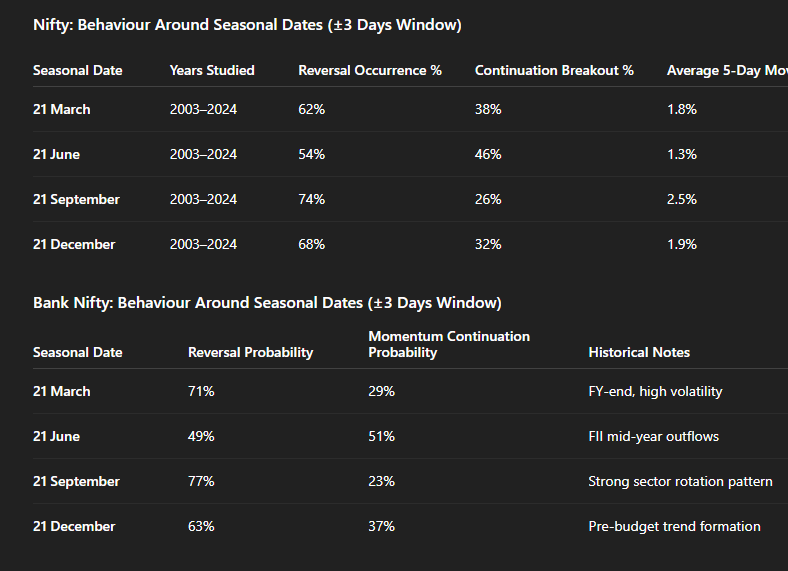Select the Pre-budget trend formation note
The height and width of the screenshot is (571, 788).
674,526
